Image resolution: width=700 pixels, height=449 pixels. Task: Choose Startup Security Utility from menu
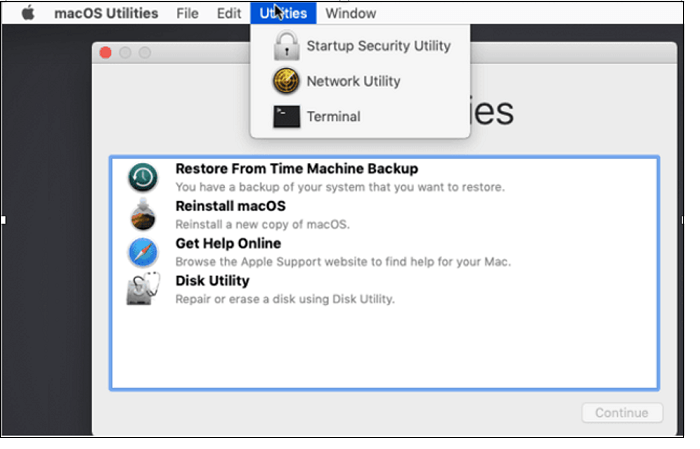[360, 46]
